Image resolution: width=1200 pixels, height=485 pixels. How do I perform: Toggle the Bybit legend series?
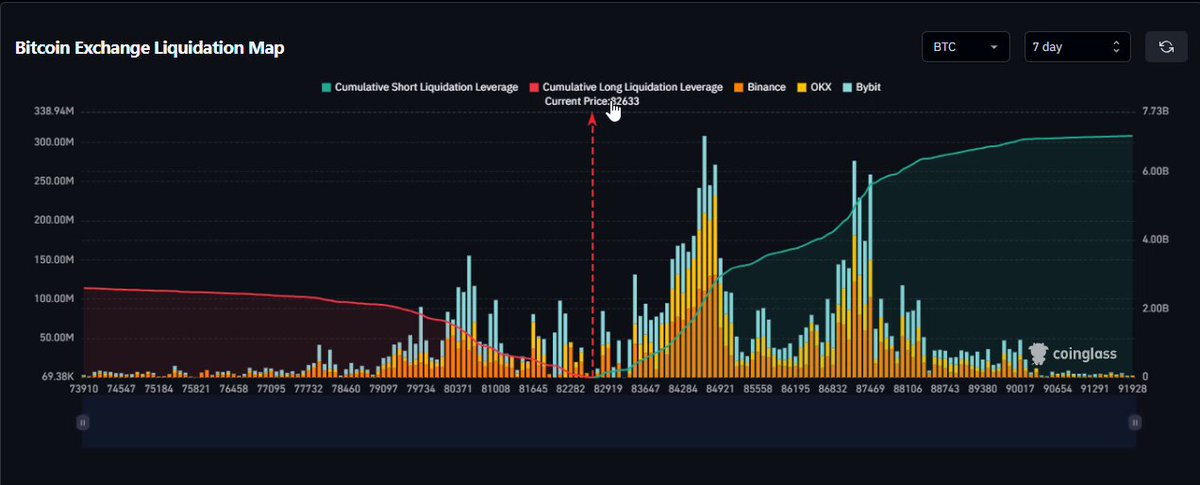point(862,87)
